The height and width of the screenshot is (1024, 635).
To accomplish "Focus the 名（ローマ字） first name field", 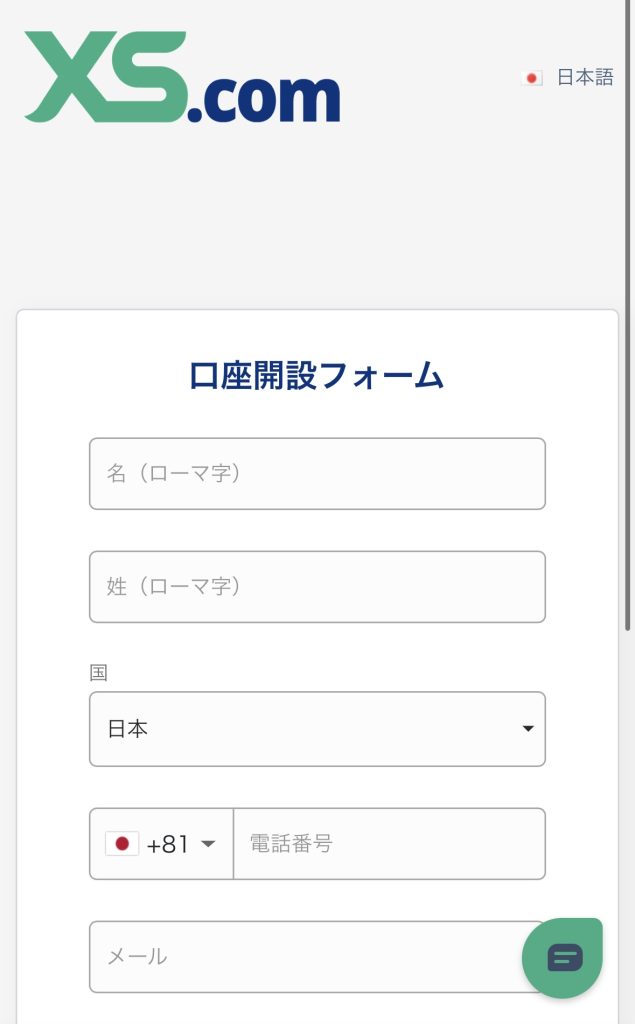I will (317, 473).
